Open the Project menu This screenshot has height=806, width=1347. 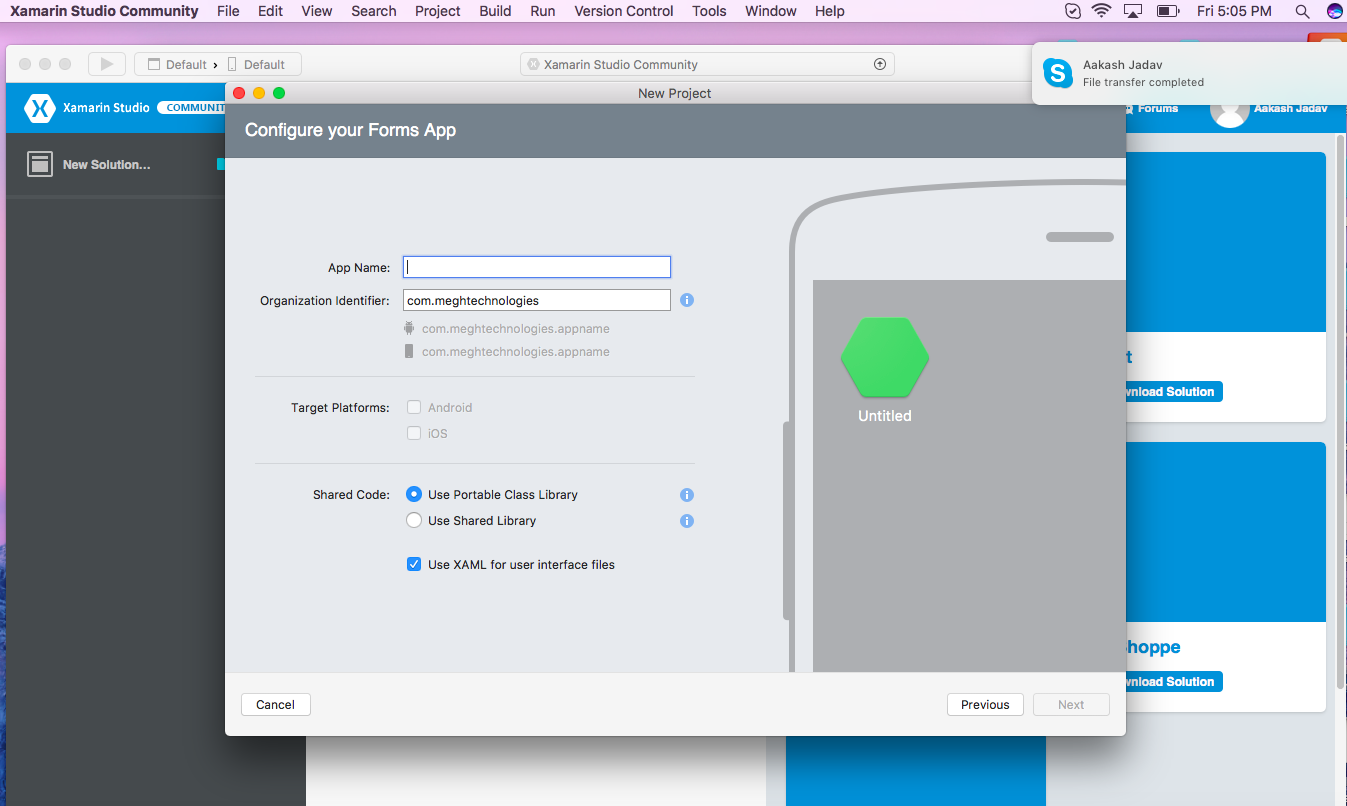(438, 11)
